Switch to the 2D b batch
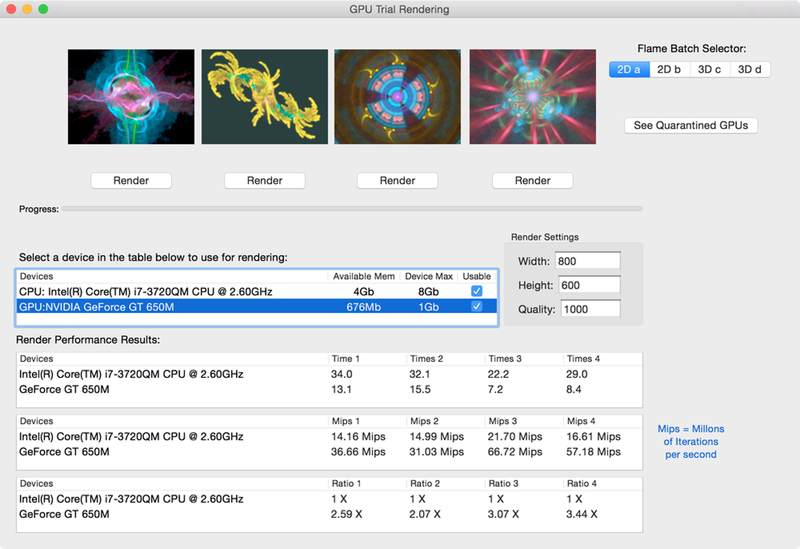The height and width of the screenshot is (549, 800). pyautogui.click(x=669, y=69)
